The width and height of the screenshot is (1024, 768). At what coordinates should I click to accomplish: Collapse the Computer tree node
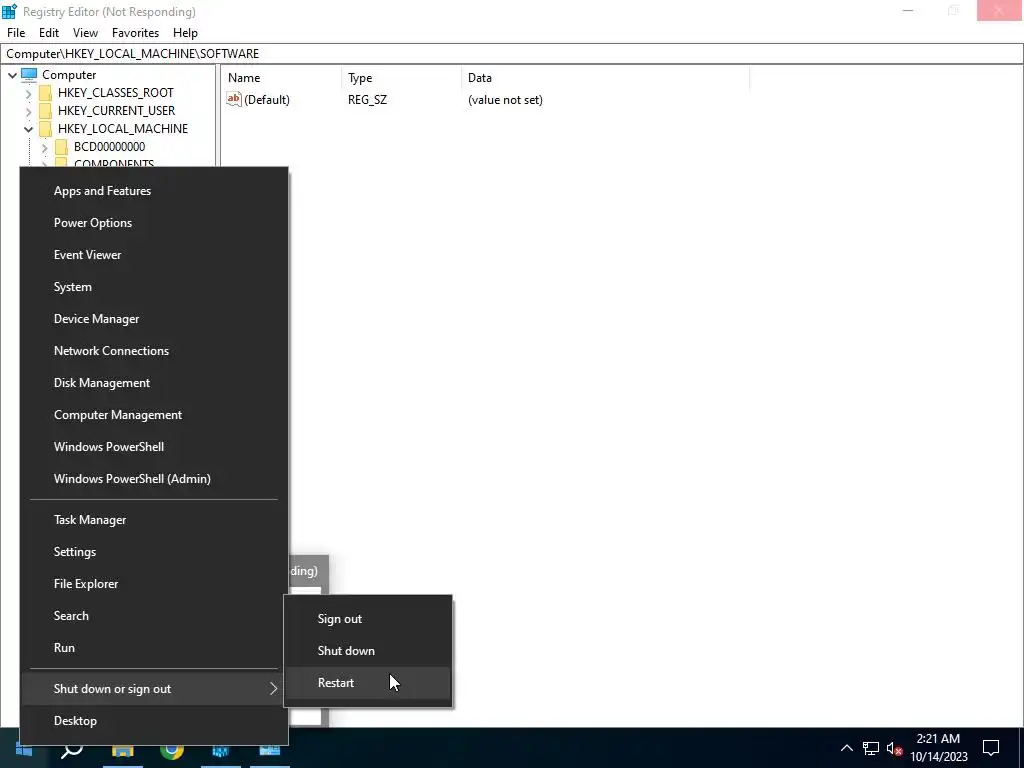[12, 75]
